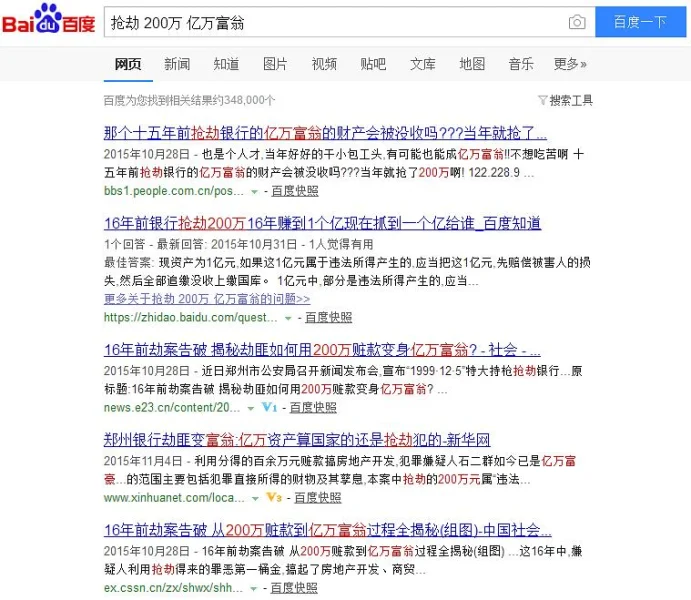Viewport: 691px width, 600px height.
Task: Go to the 地图 tab
Action: (472, 64)
